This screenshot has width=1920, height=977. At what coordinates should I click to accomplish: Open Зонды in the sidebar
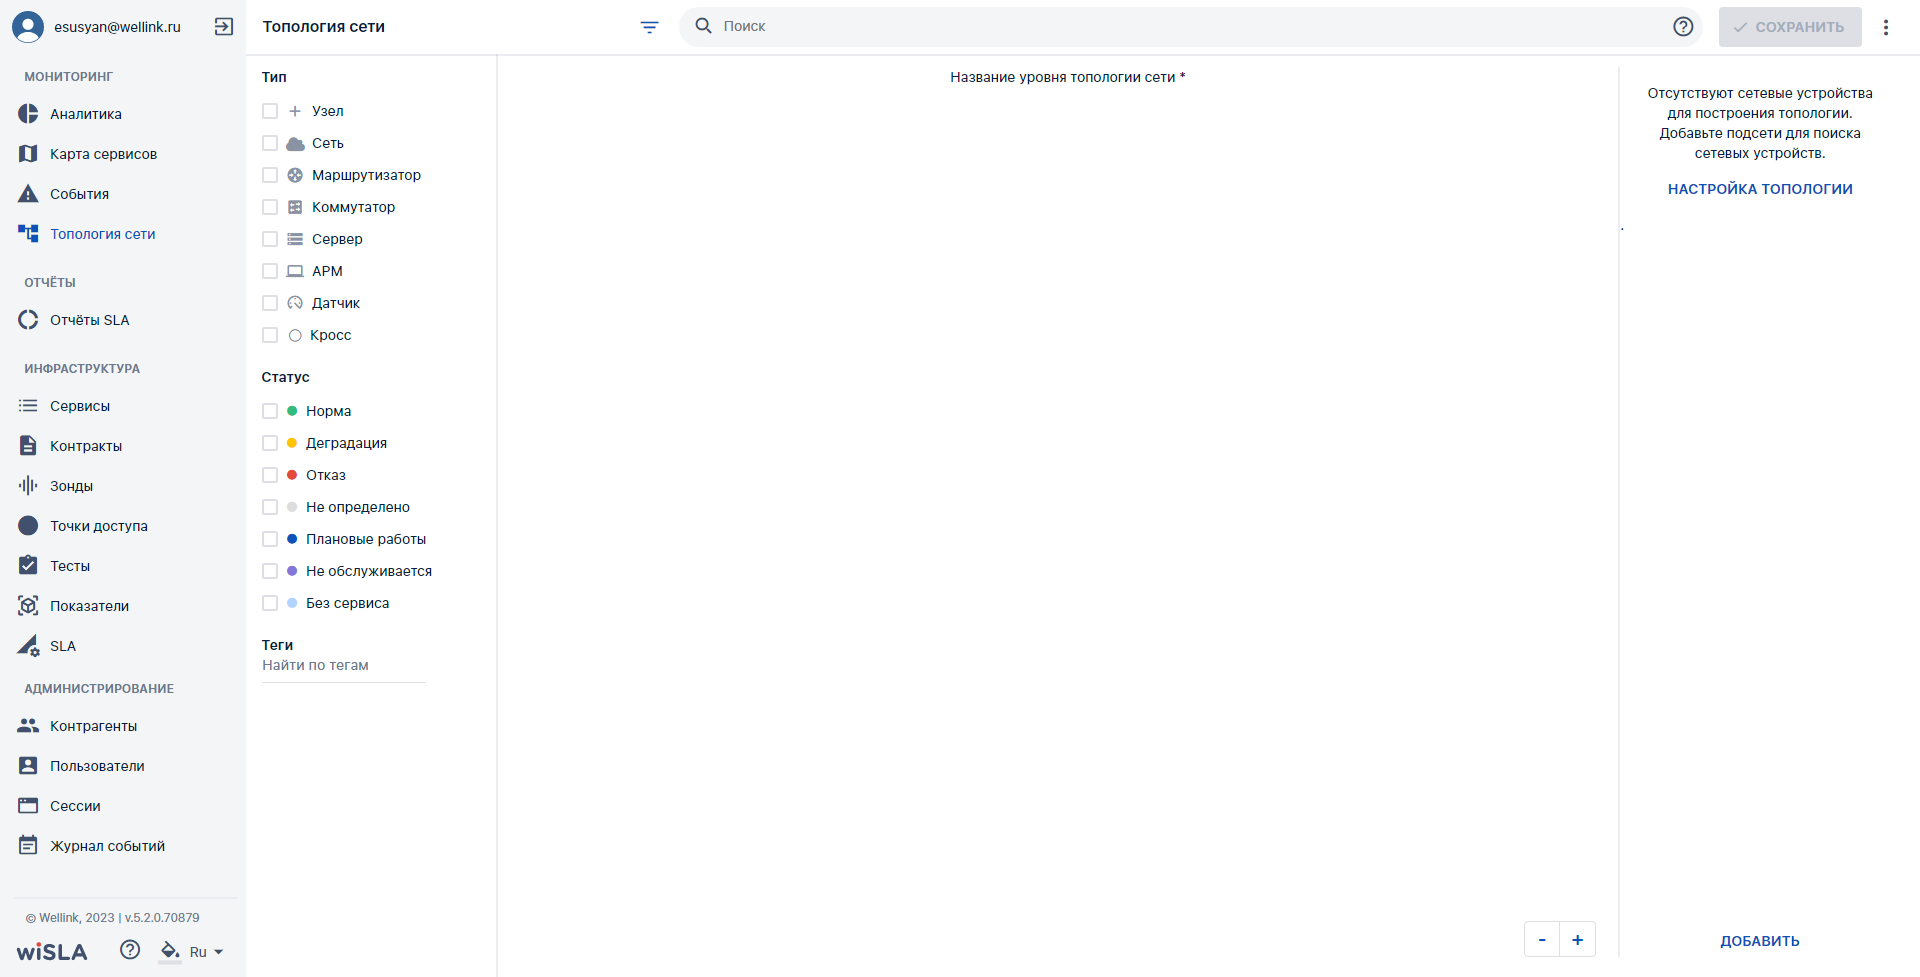72,486
